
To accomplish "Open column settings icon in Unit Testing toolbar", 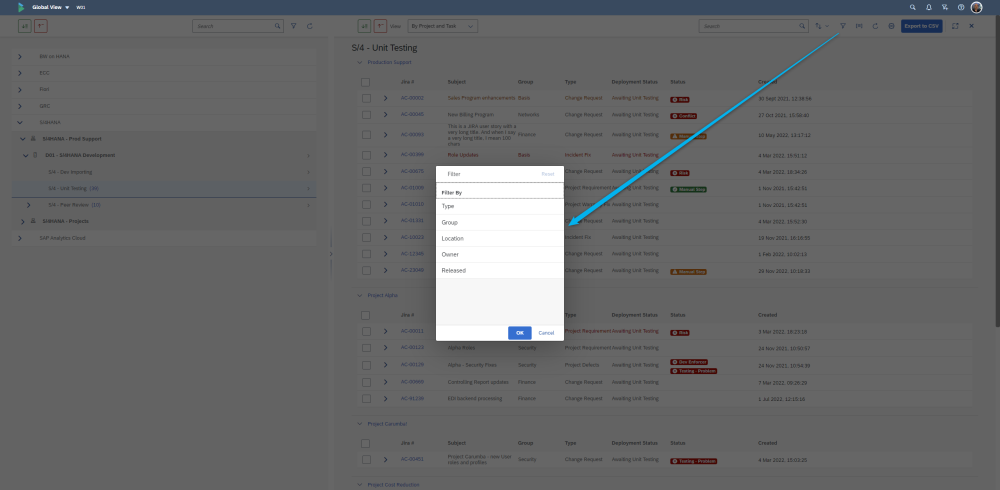I will 859,26.
